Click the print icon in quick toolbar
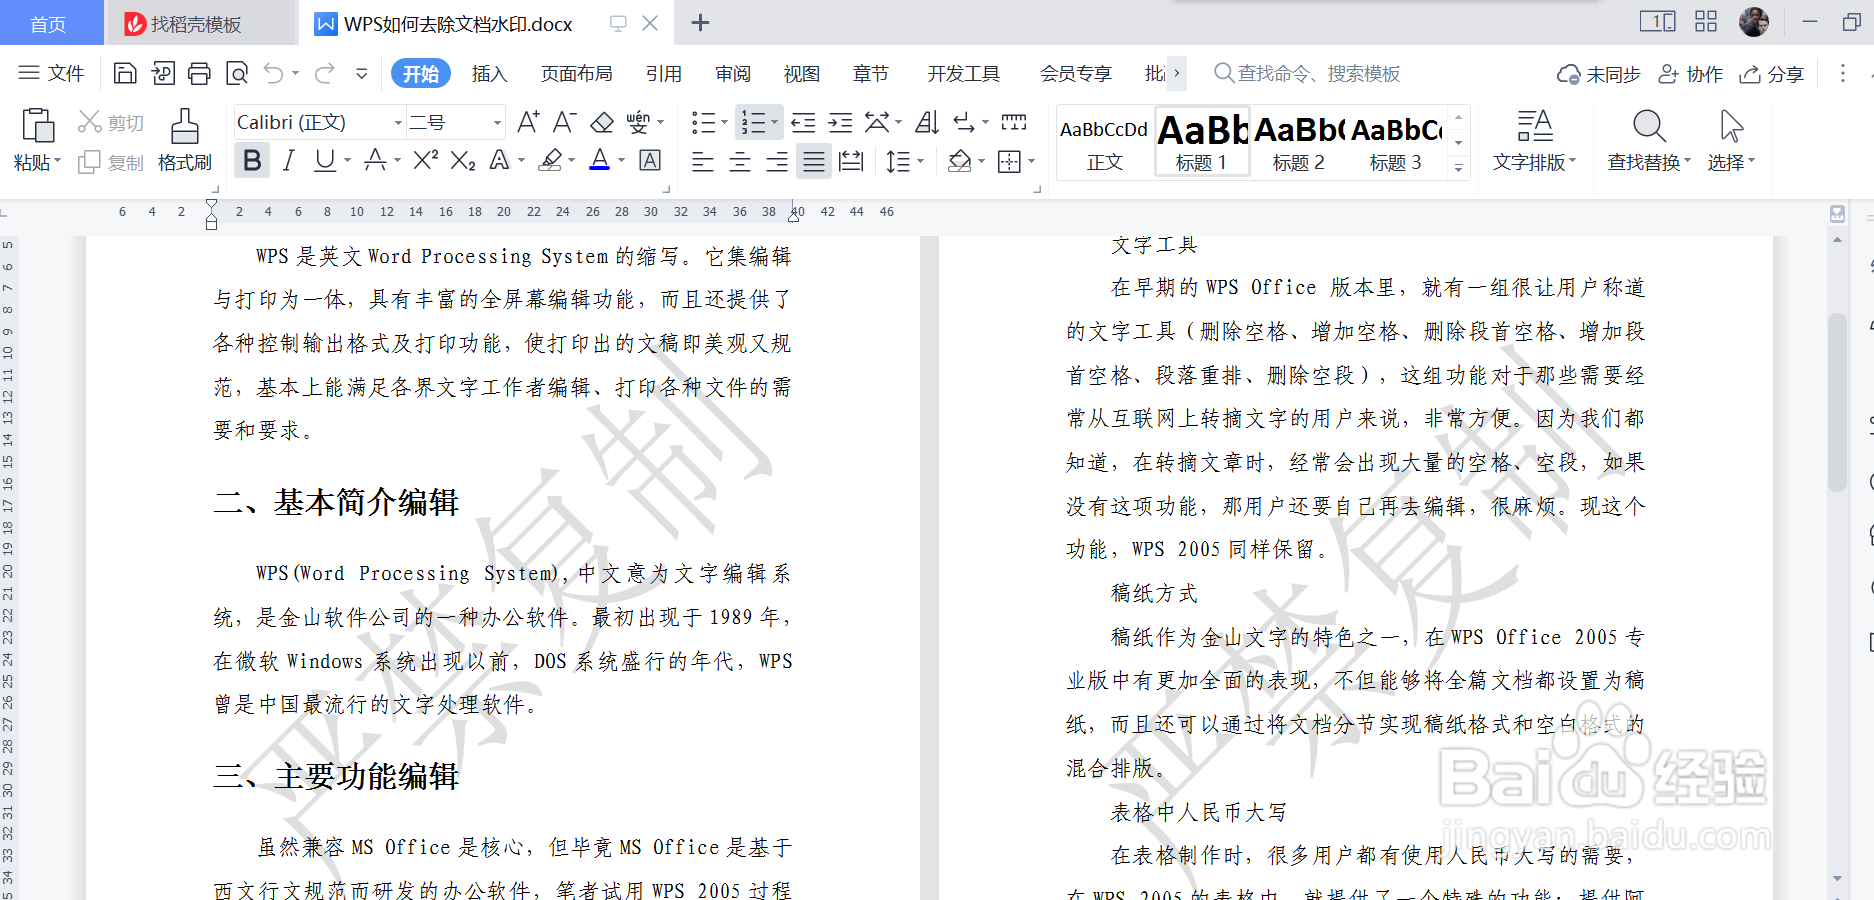Image resolution: width=1874 pixels, height=900 pixels. click(199, 73)
